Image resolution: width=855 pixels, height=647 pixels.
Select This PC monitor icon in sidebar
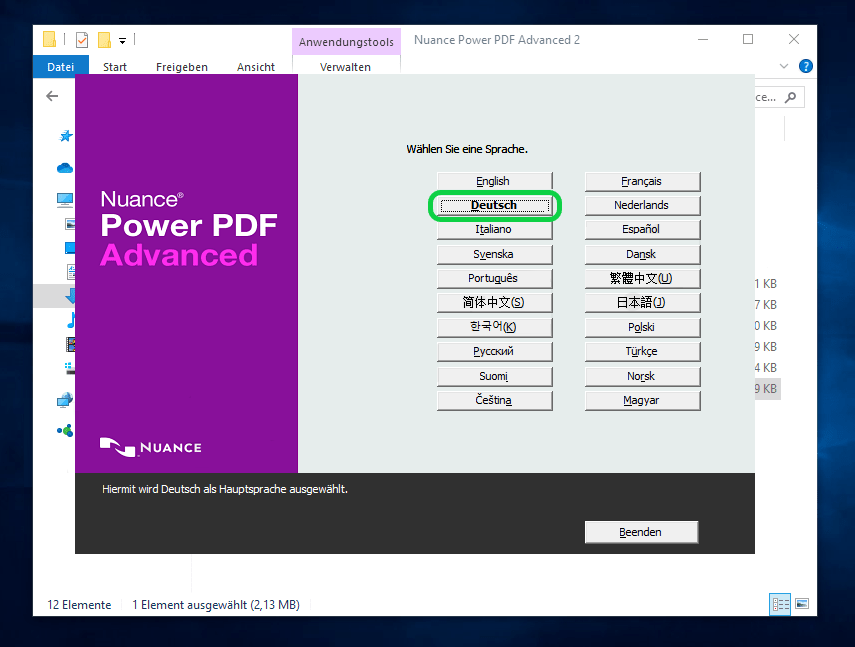[x=65, y=200]
